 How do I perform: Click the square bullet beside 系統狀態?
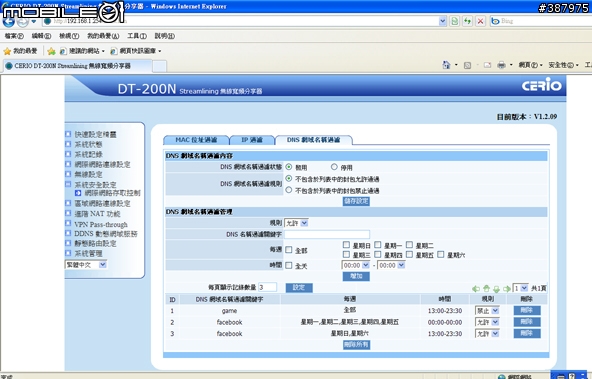pos(68,144)
